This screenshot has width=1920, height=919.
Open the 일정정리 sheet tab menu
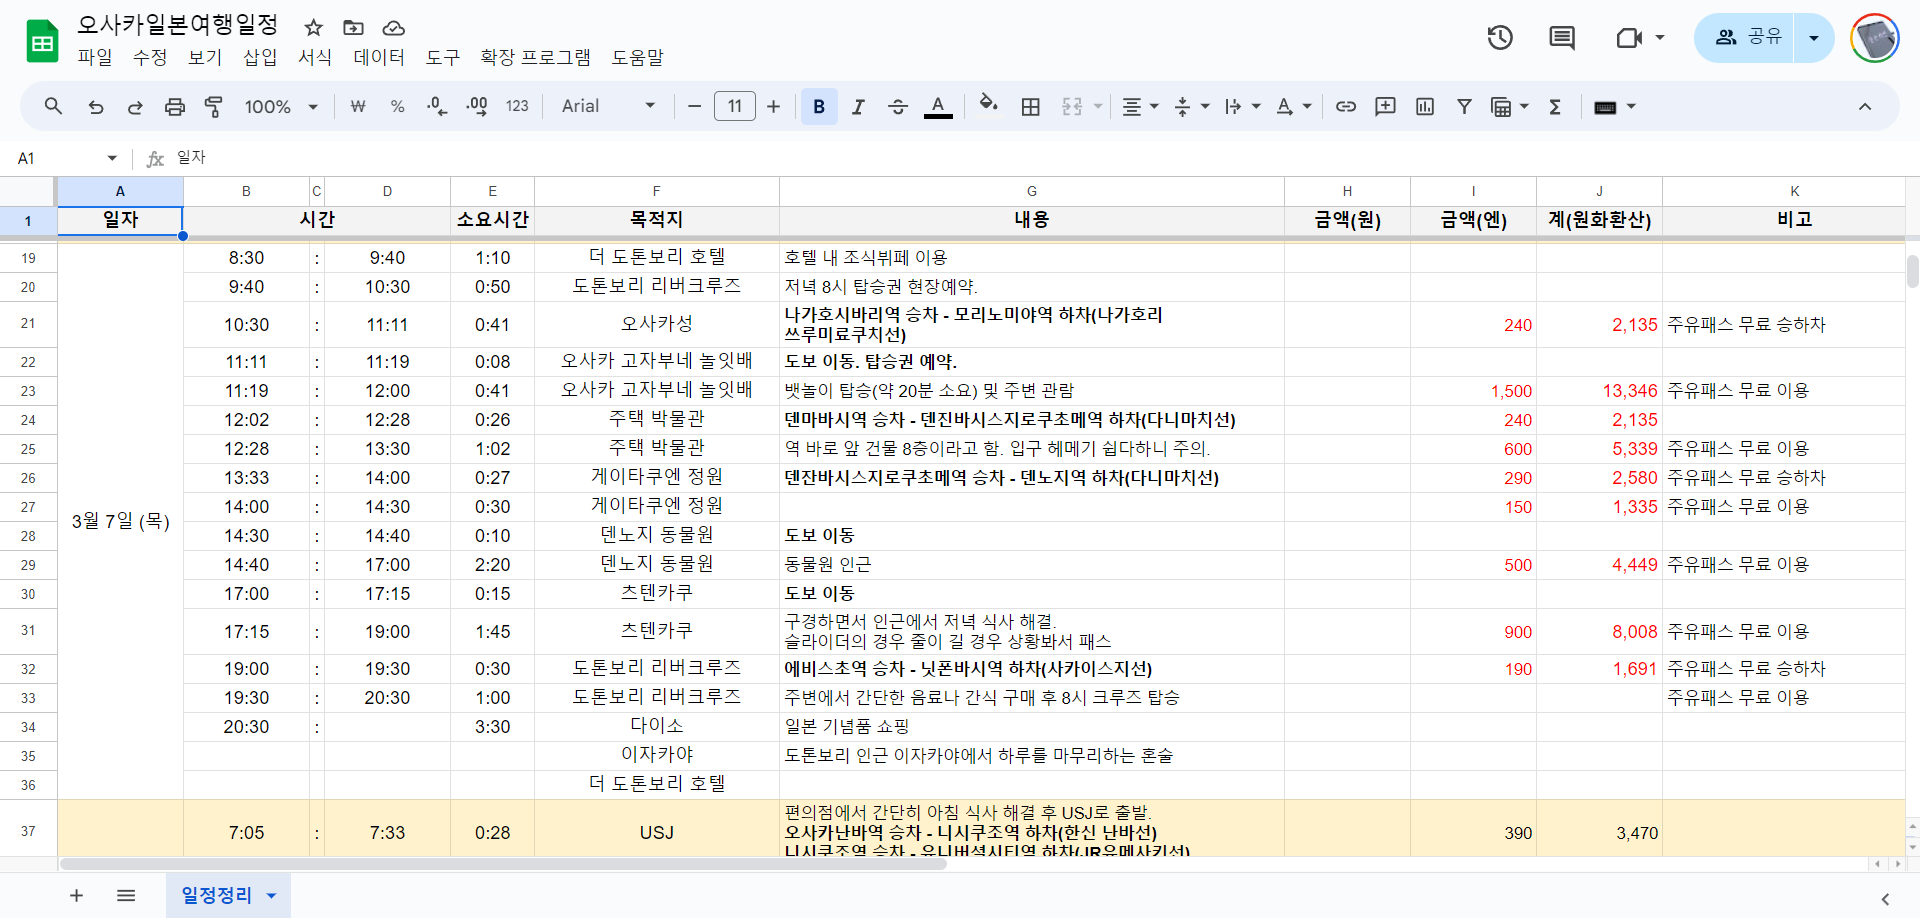271,896
